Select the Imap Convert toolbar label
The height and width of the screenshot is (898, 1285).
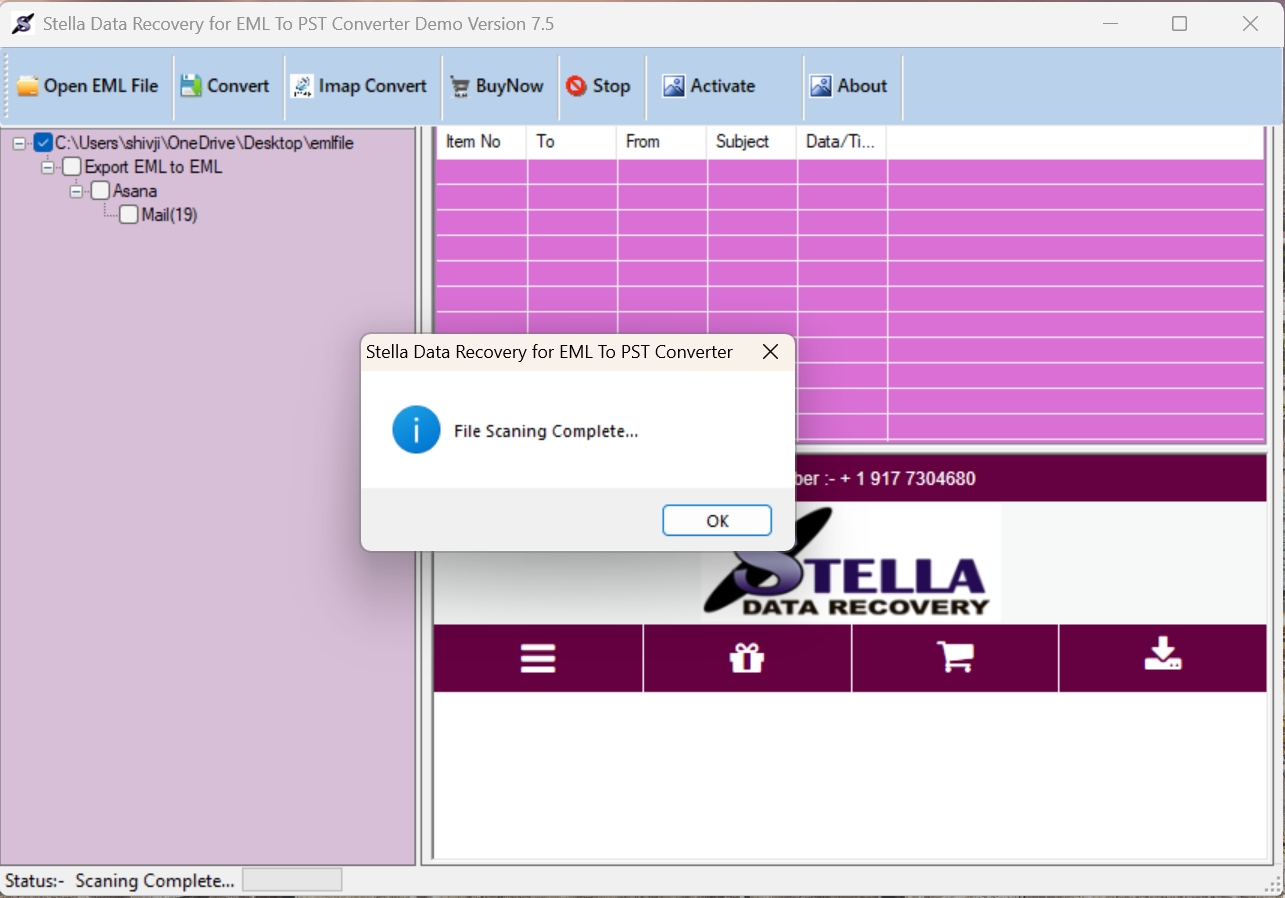click(373, 86)
